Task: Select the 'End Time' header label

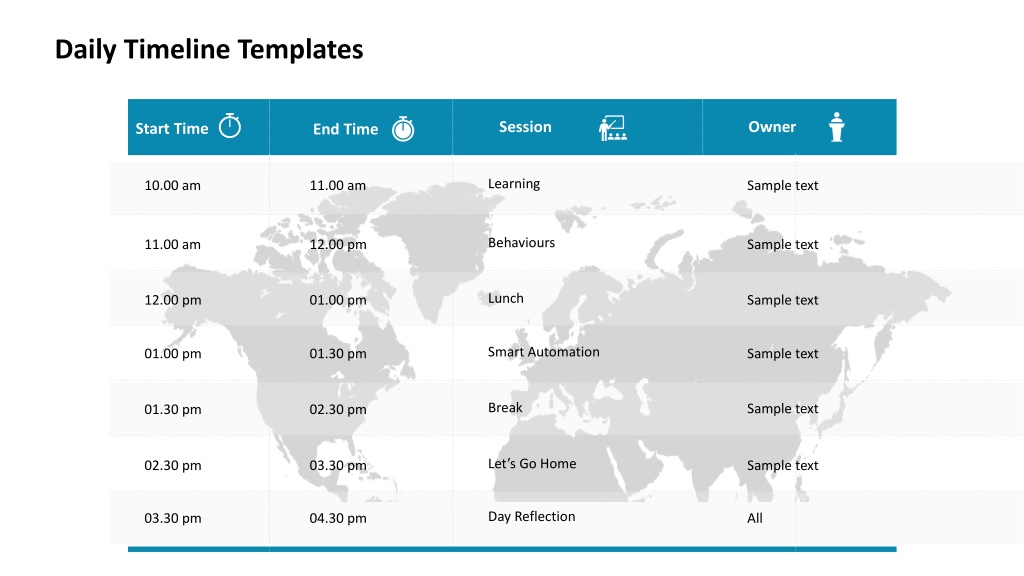Action: tap(345, 129)
